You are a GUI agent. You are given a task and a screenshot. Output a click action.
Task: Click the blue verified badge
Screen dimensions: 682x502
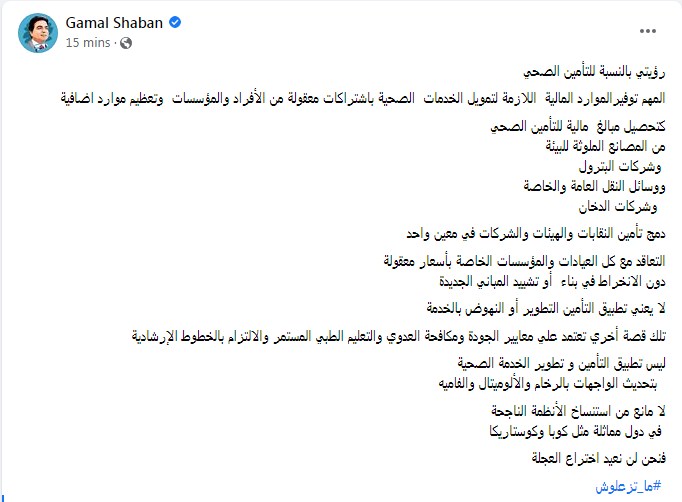[172, 23]
